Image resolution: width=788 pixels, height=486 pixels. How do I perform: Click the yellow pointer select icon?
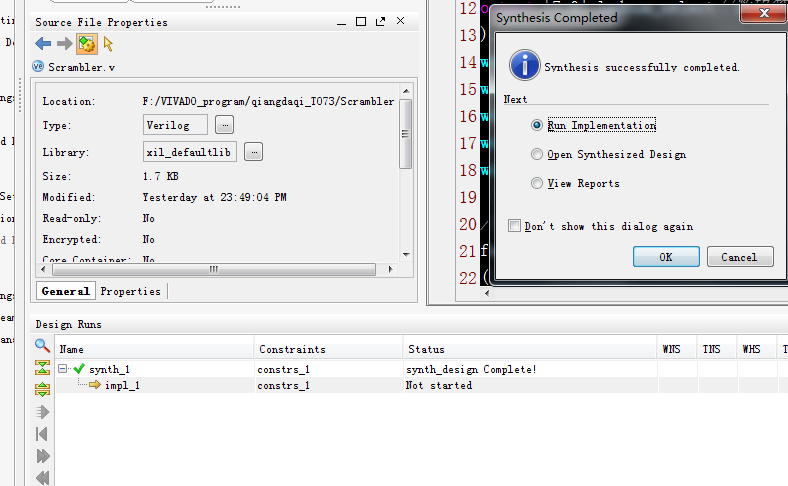pos(108,44)
